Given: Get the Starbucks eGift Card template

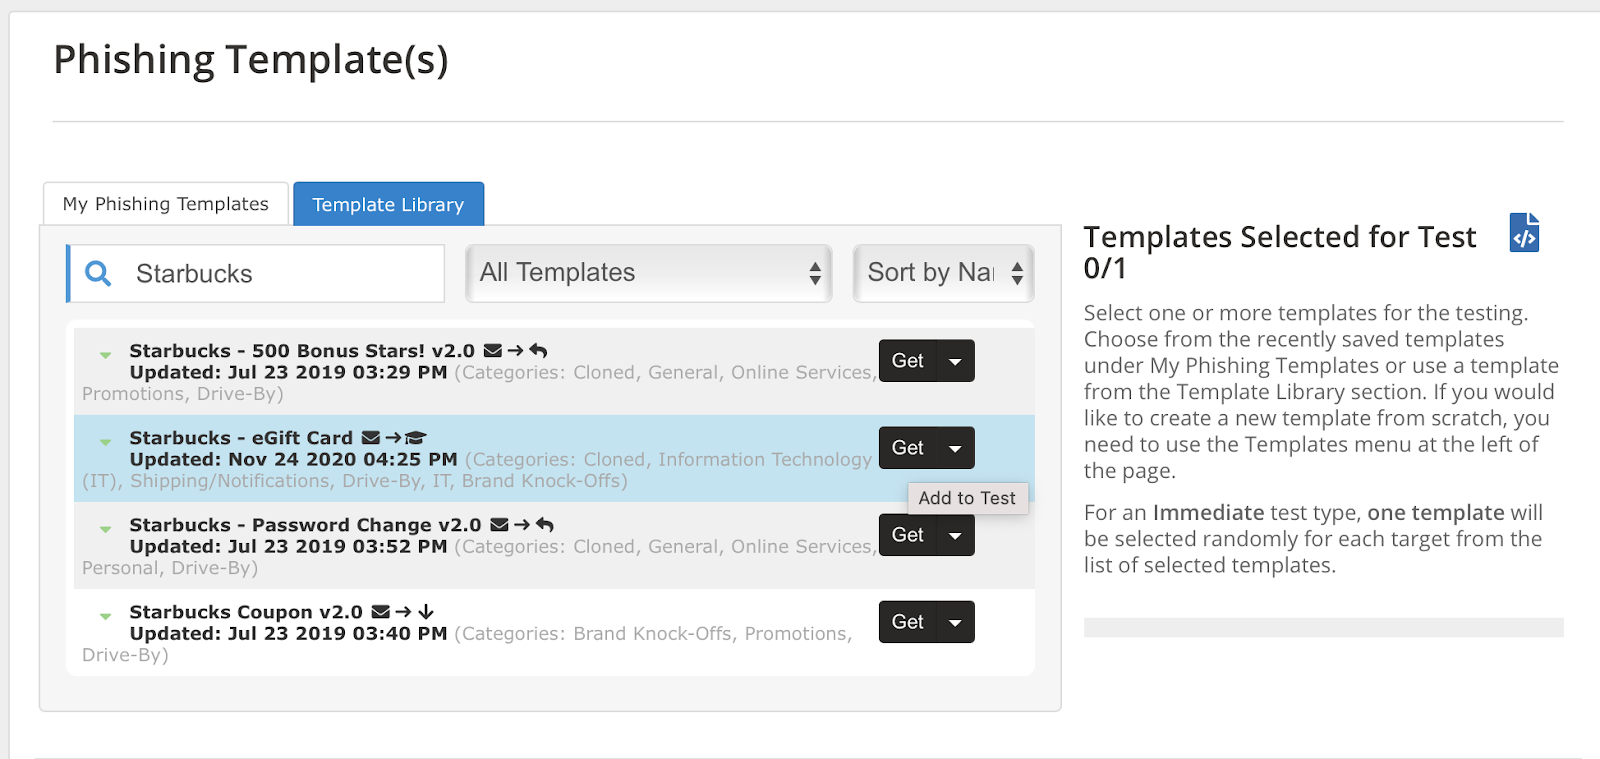Looking at the screenshot, I should pyautogui.click(x=908, y=448).
